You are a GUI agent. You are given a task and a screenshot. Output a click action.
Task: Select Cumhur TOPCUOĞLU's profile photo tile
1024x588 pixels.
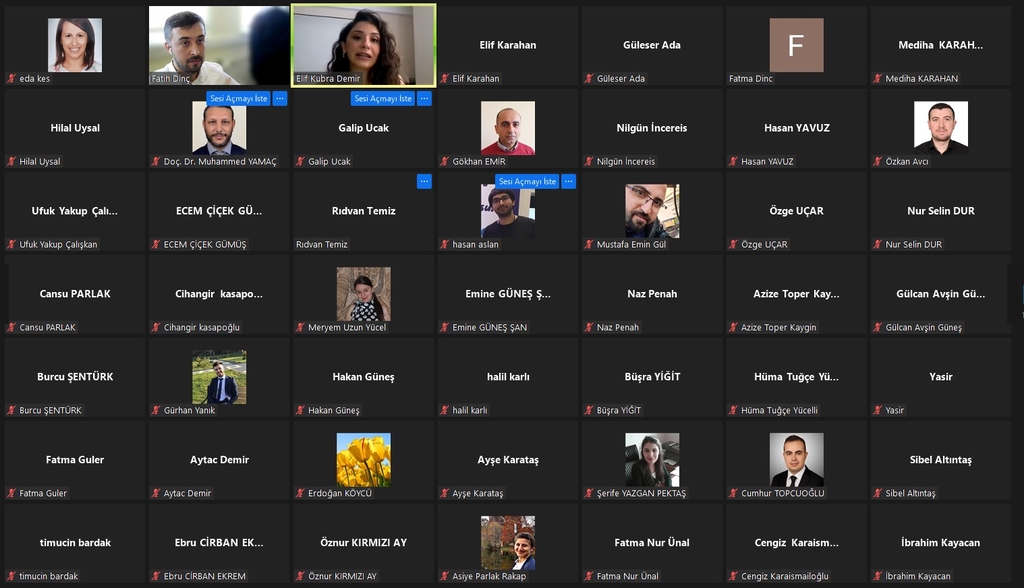coord(796,460)
